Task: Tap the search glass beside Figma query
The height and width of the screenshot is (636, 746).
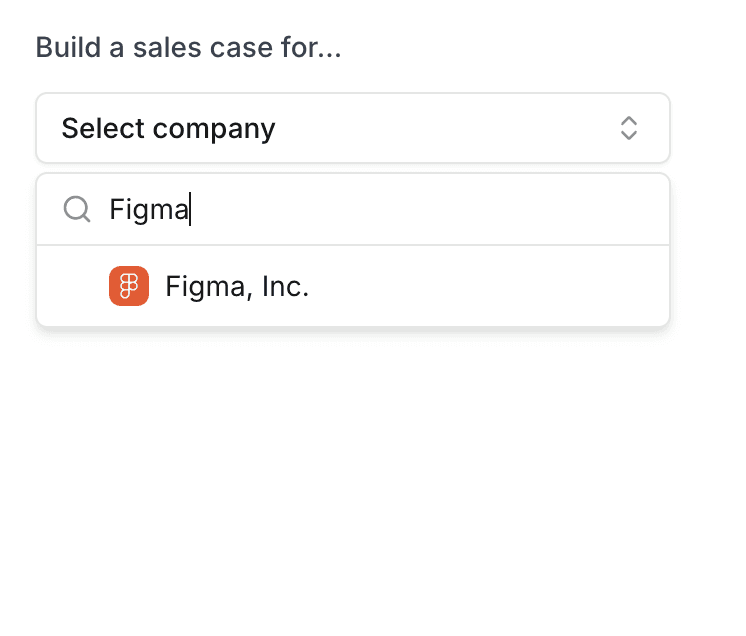Action: 77,209
